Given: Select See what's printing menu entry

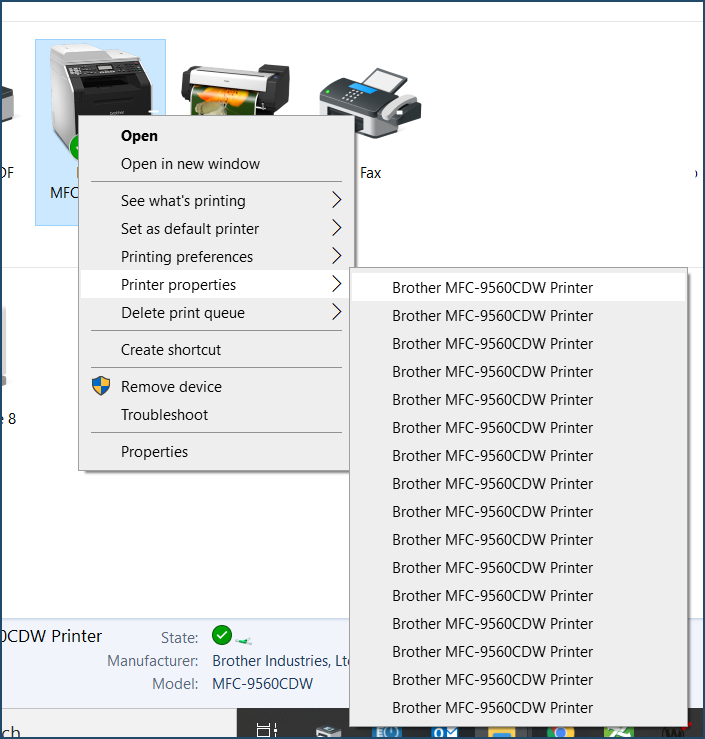Looking at the screenshot, I should 183,201.
